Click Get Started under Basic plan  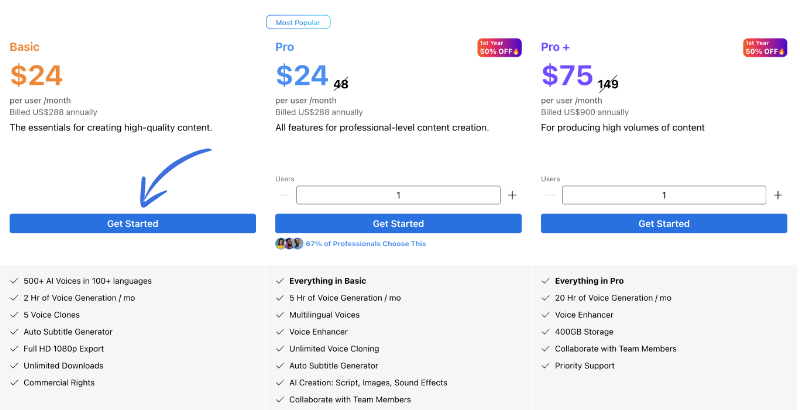click(x=132, y=223)
